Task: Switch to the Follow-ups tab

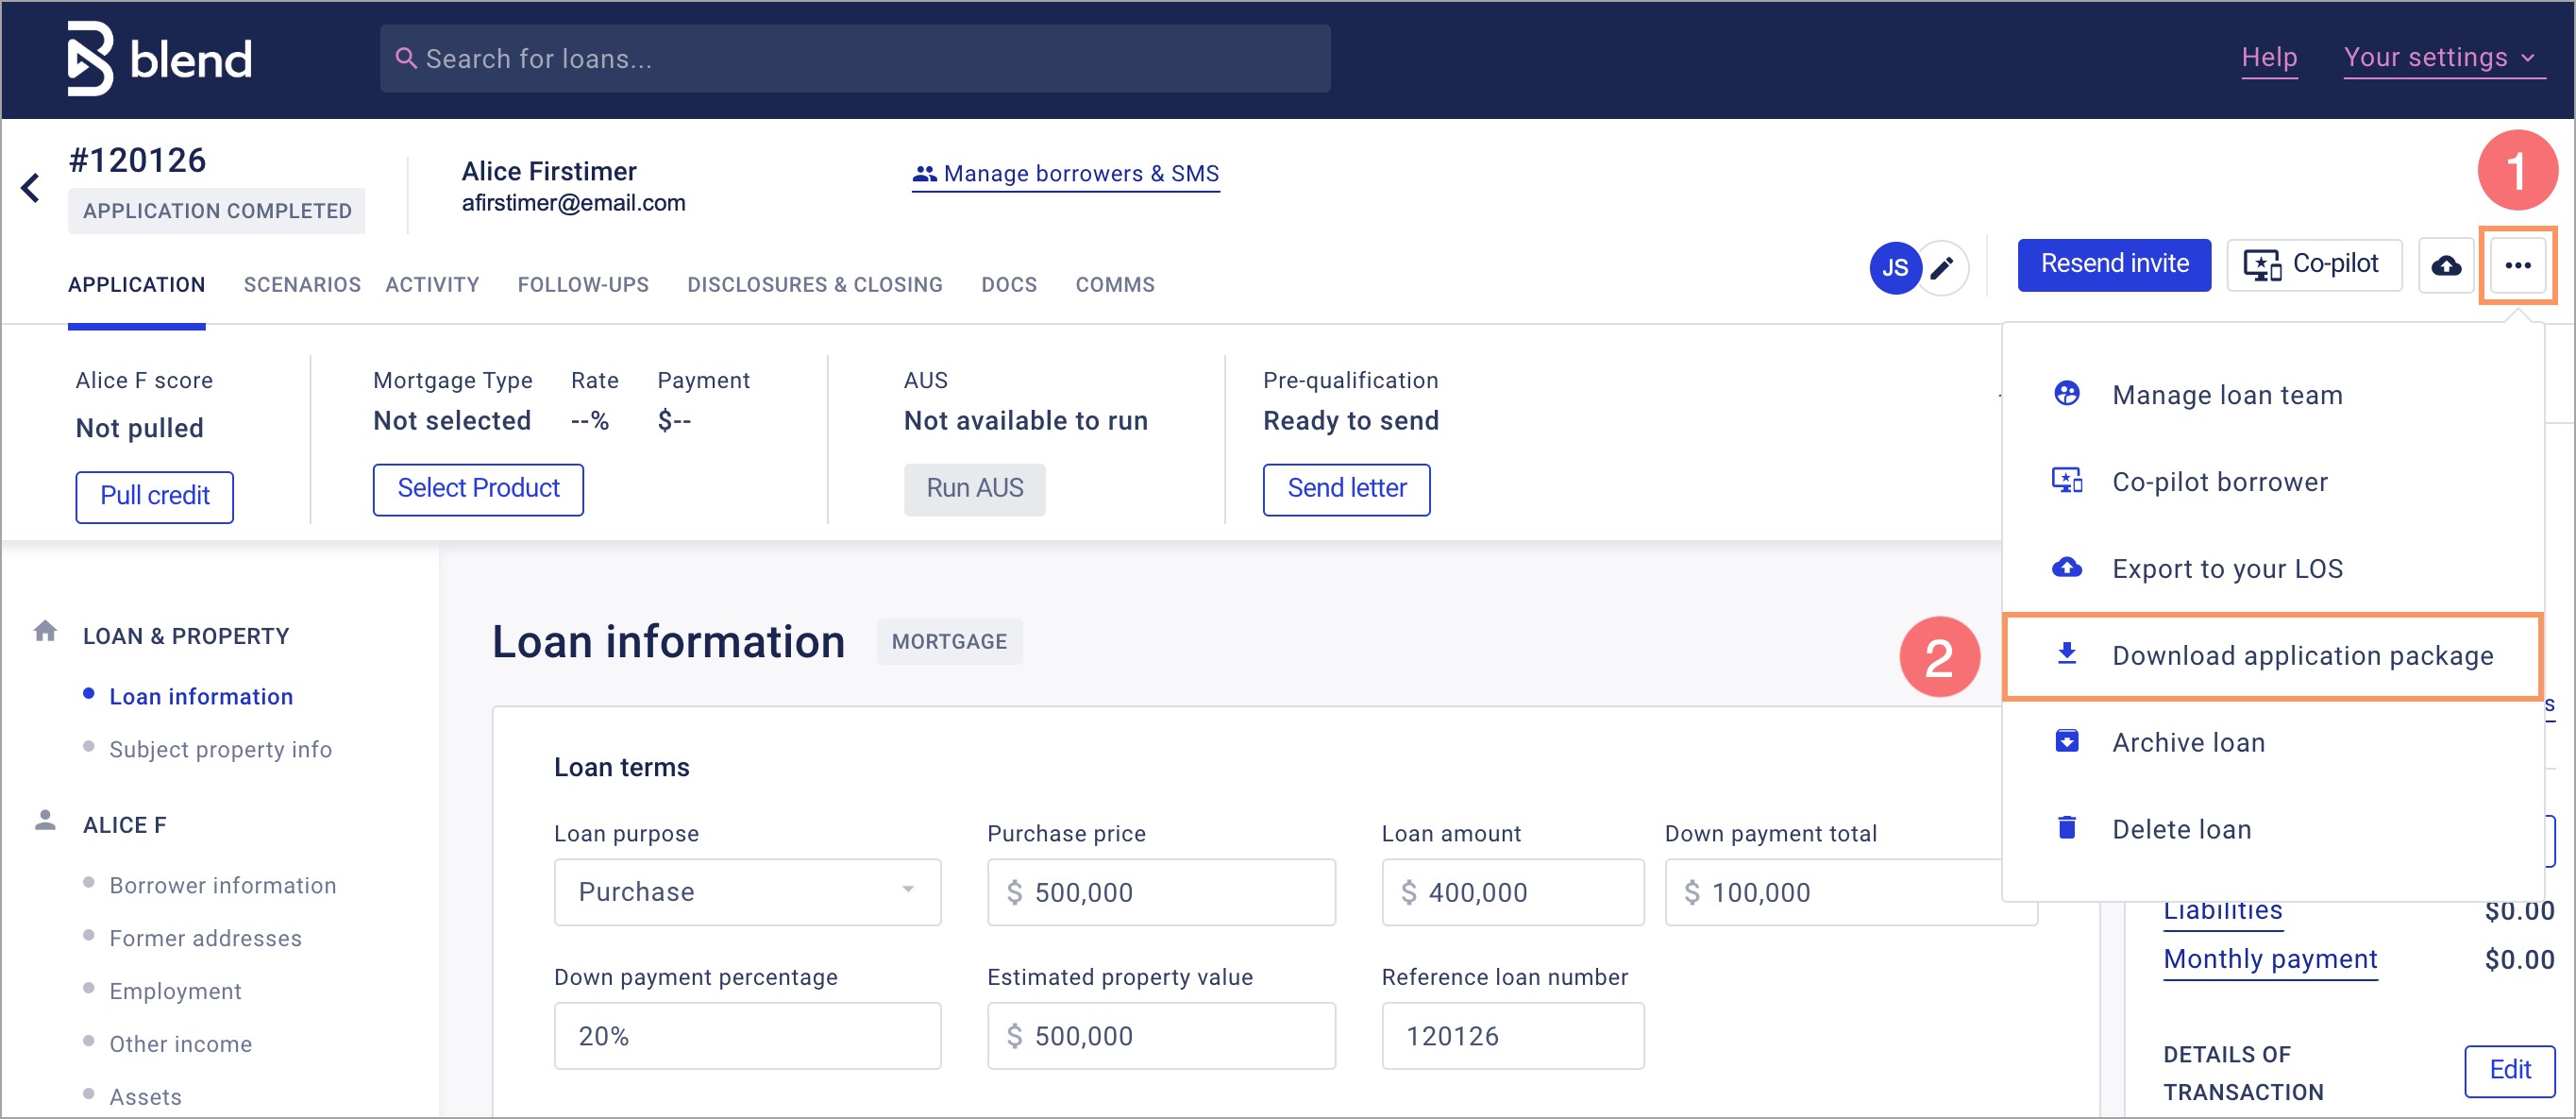Action: click(x=582, y=285)
